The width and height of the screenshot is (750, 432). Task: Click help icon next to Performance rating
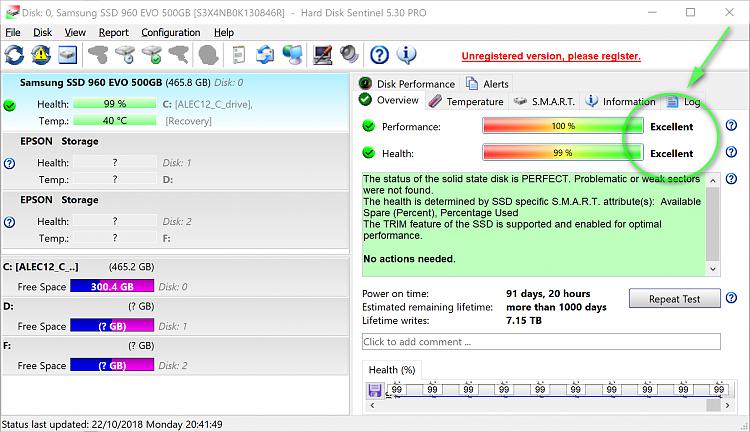pos(731,125)
